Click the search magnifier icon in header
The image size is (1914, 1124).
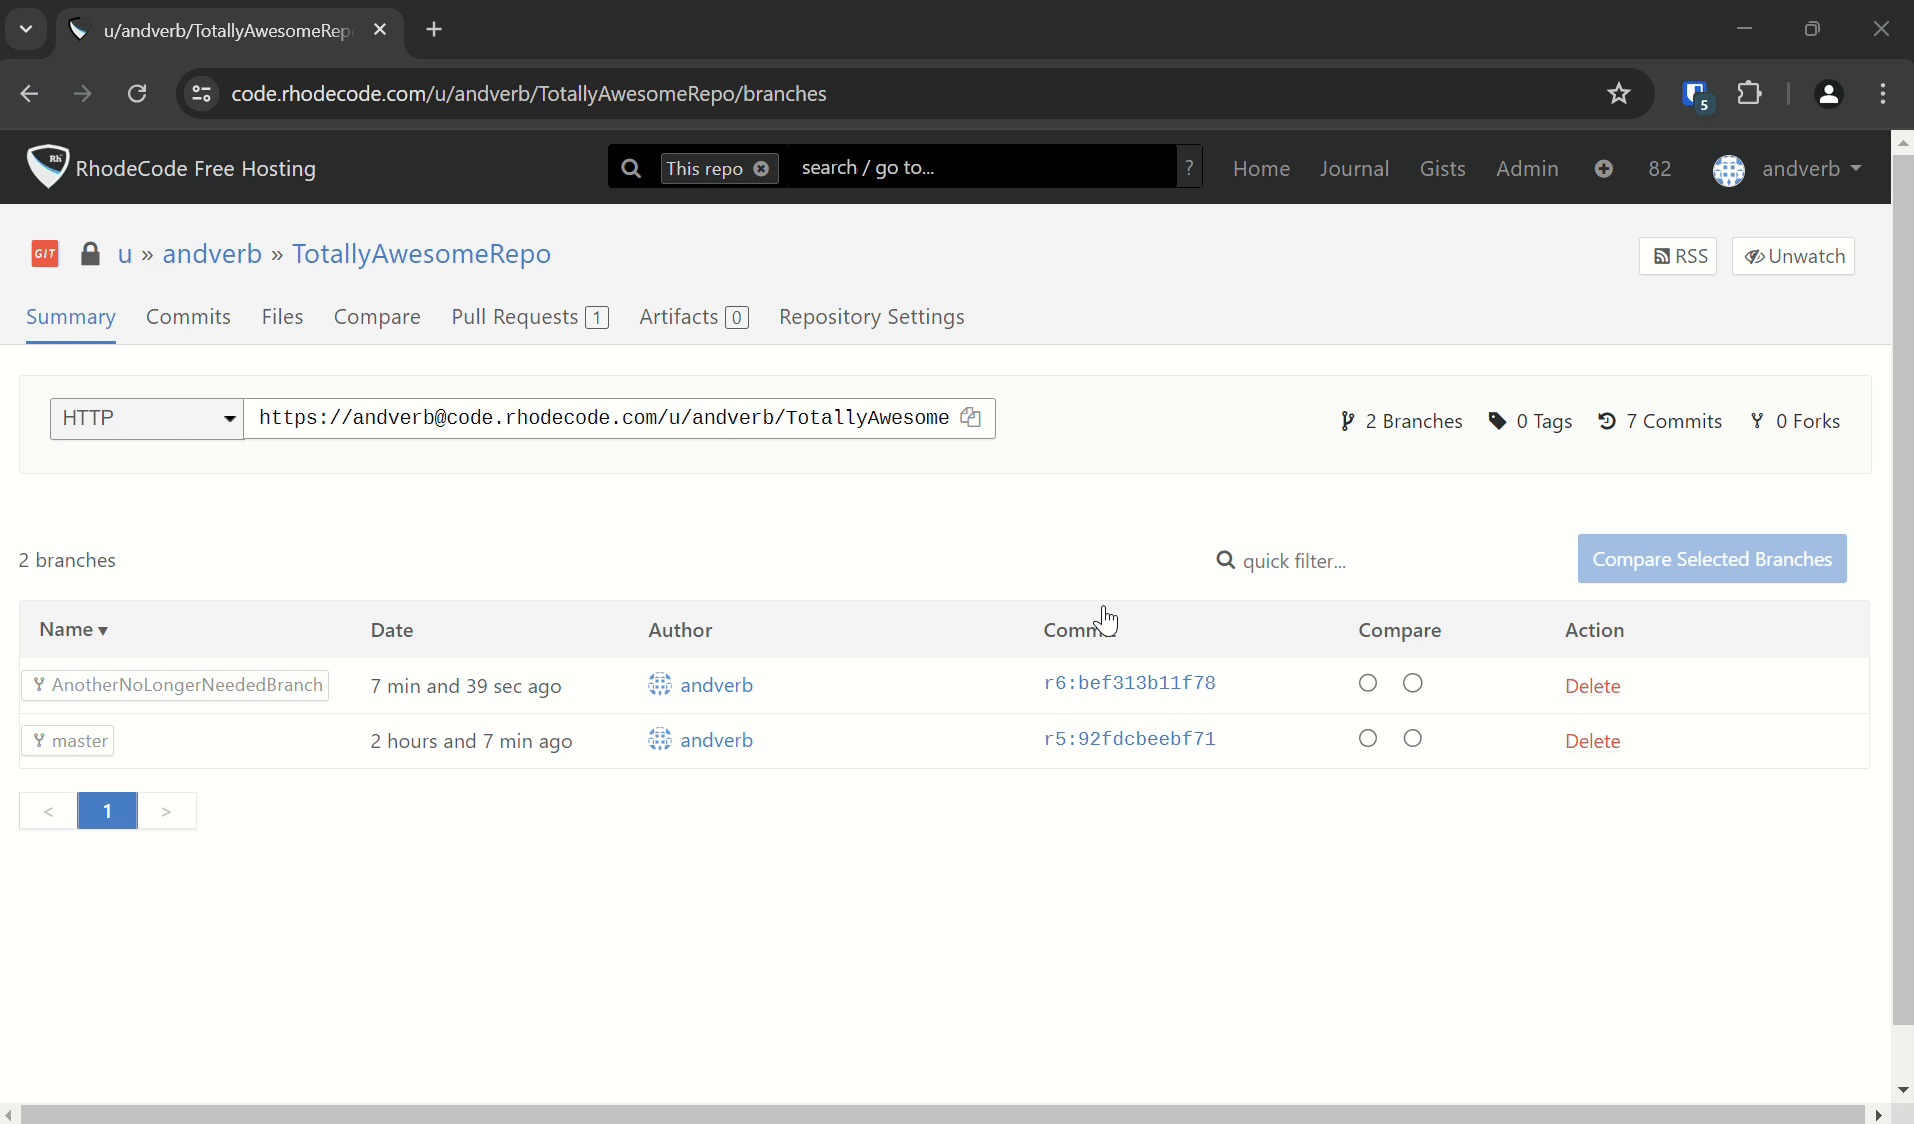tap(631, 168)
